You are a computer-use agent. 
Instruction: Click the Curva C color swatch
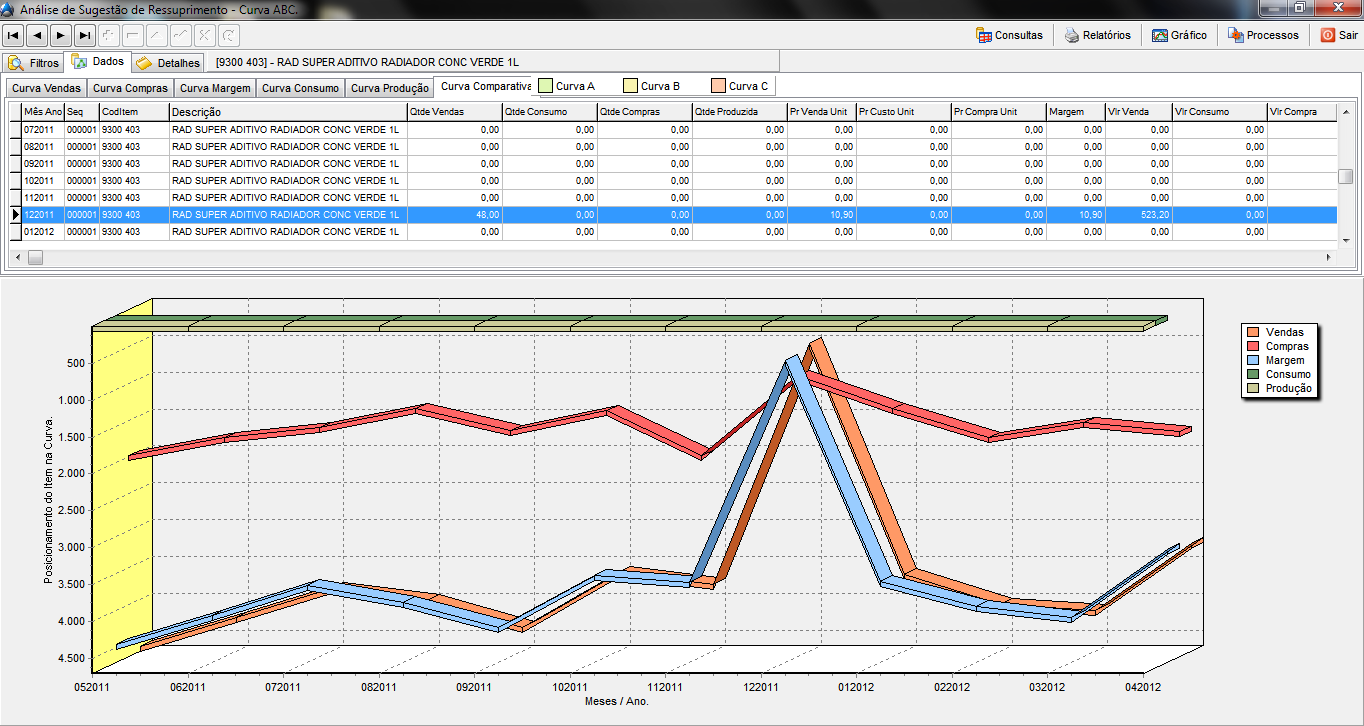point(719,86)
